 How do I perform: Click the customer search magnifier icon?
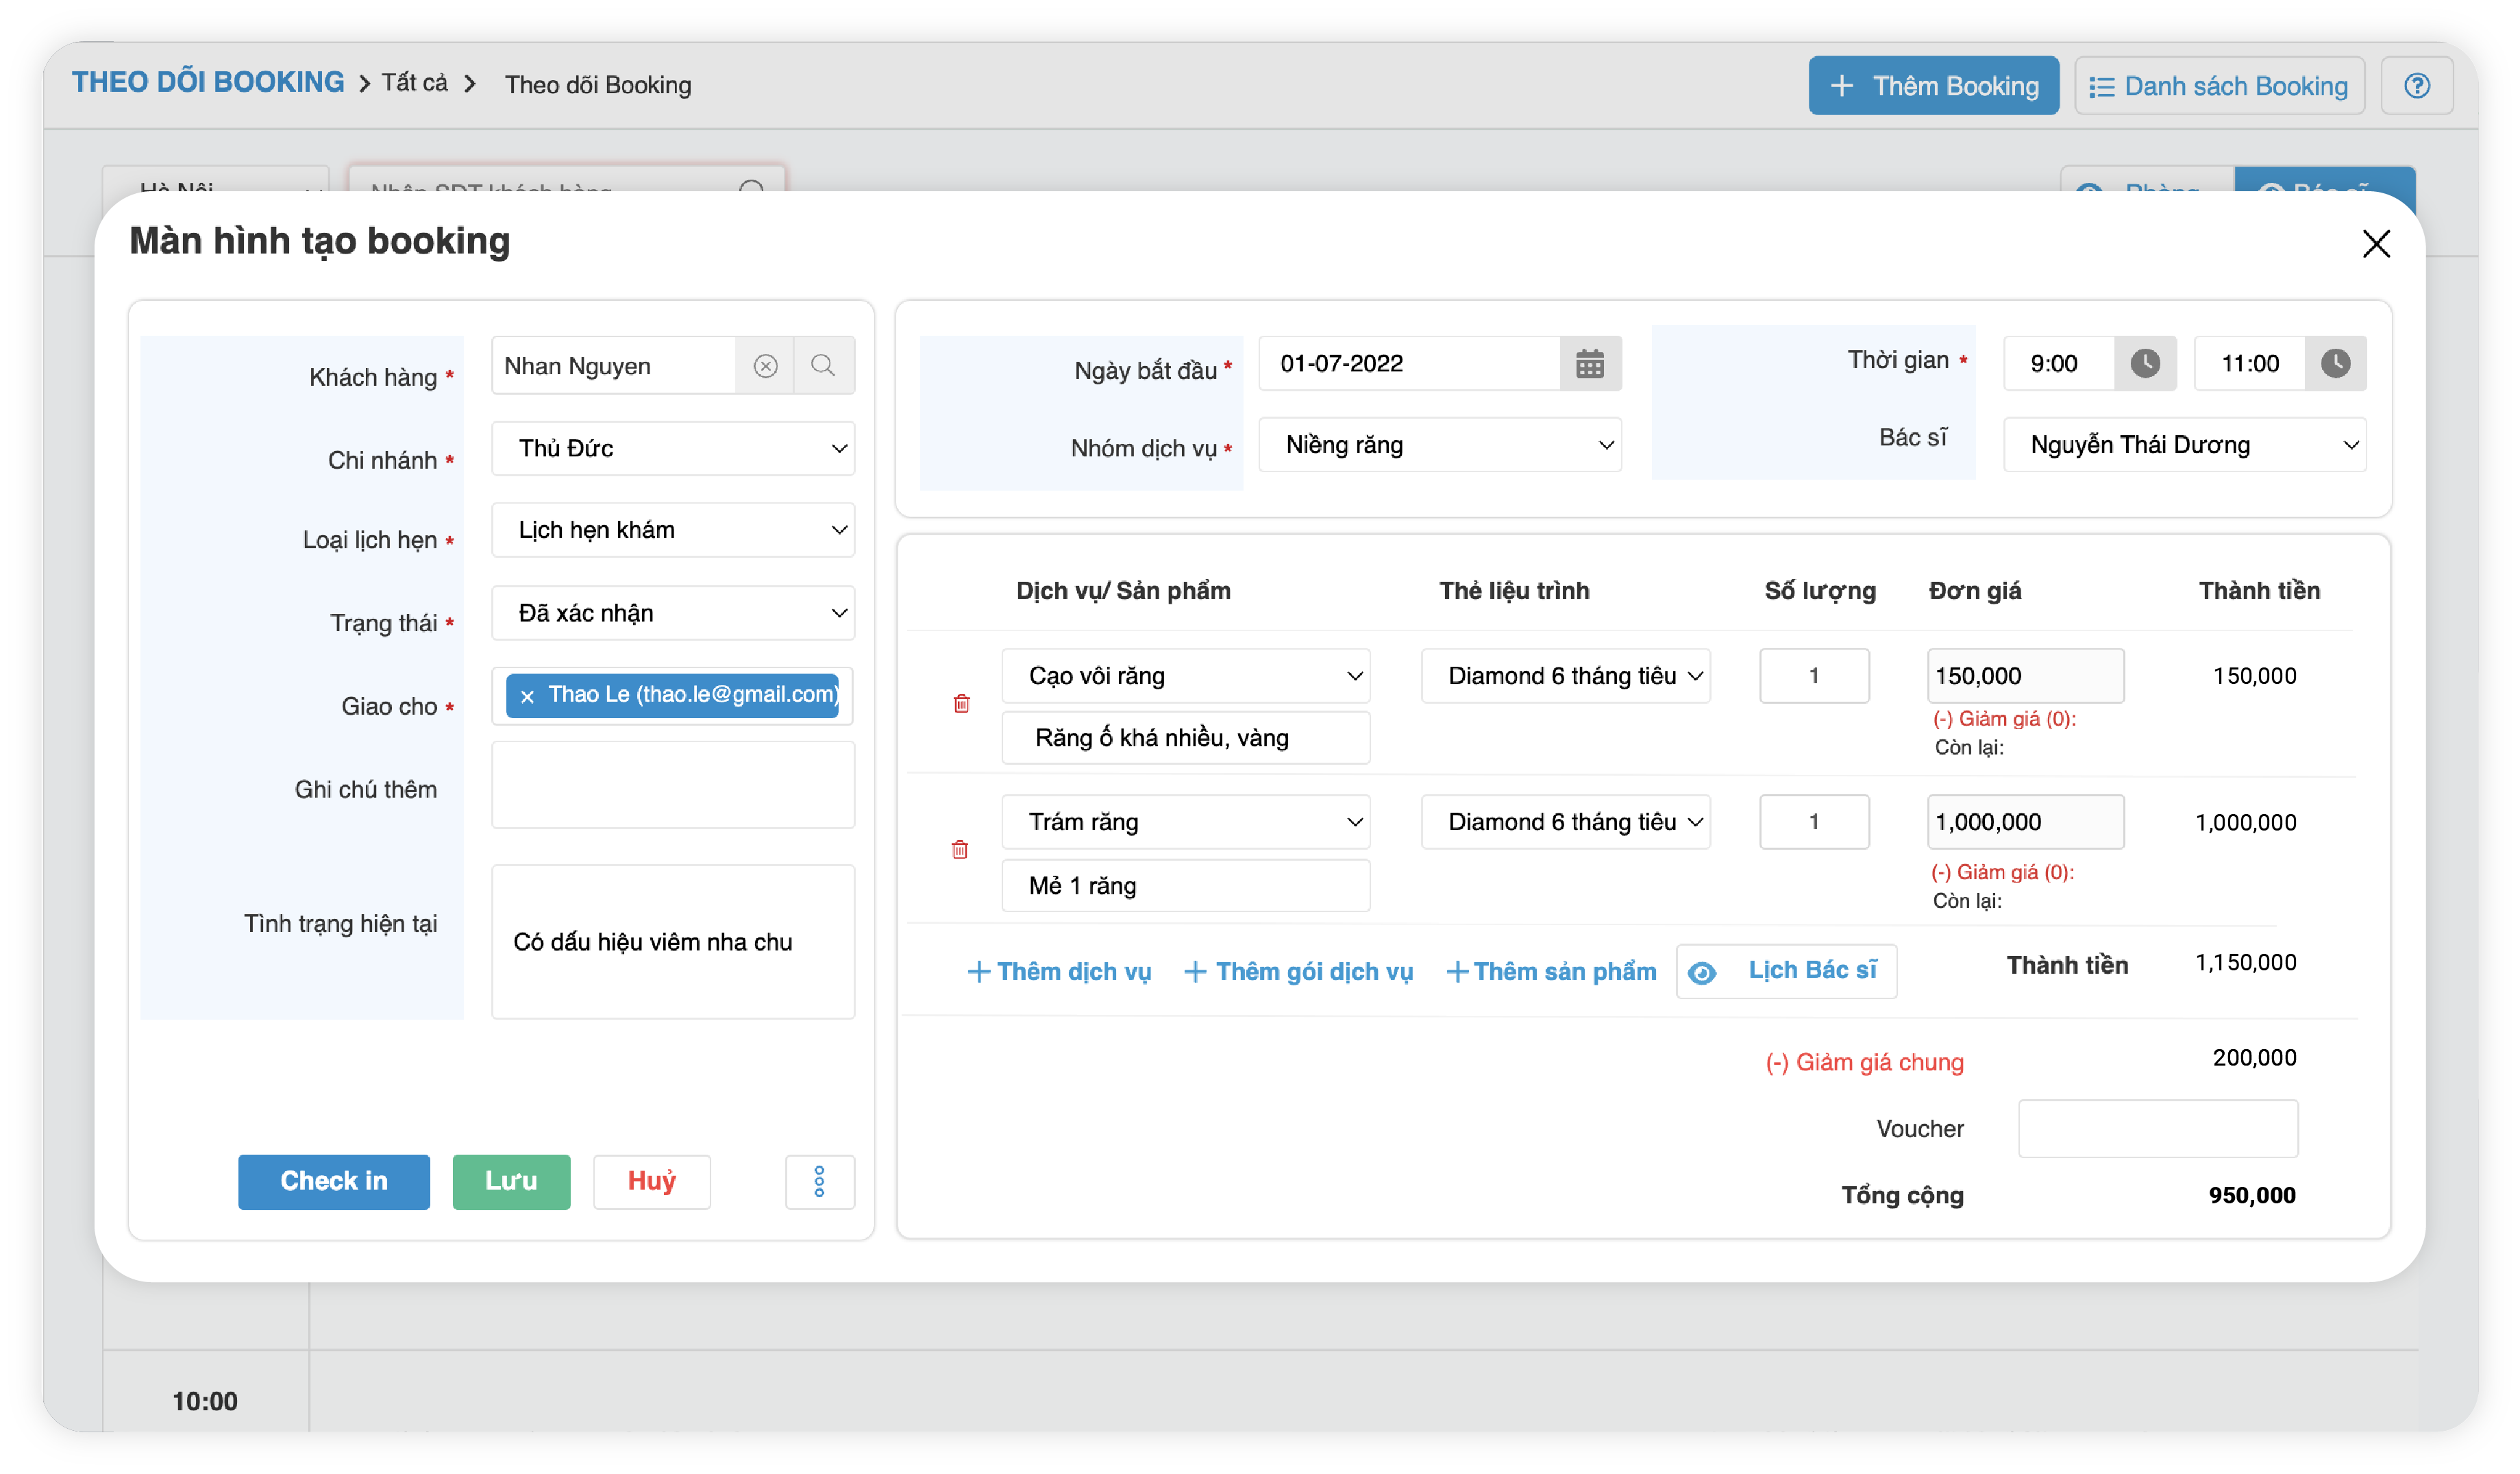point(823,366)
